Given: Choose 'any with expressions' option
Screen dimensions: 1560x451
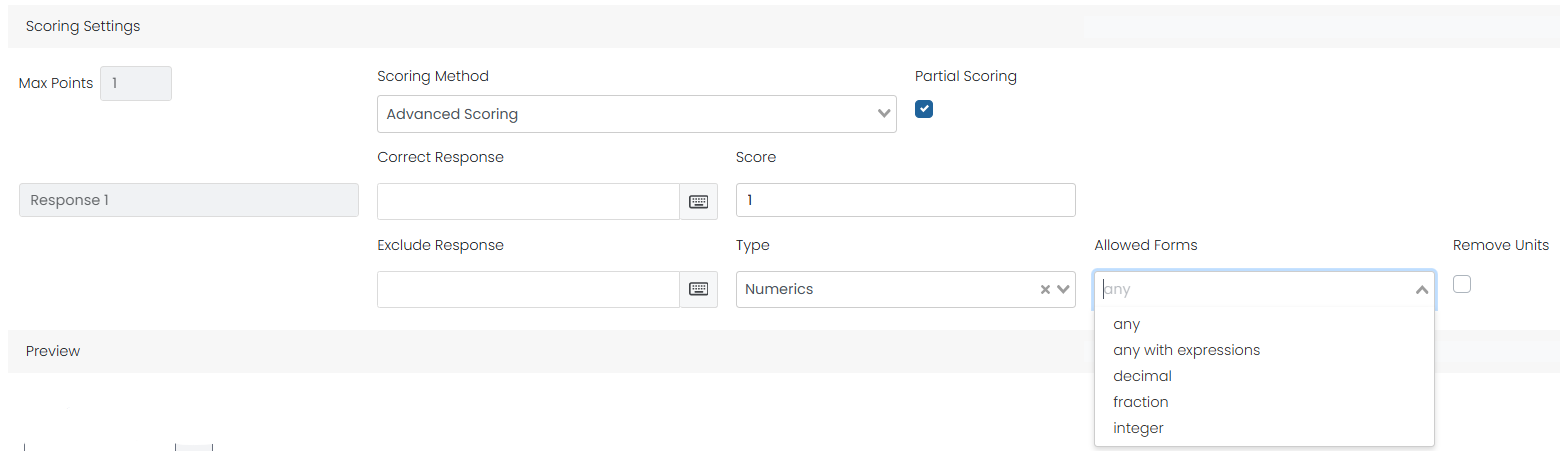Looking at the screenshot, I should coord(1186,350).
